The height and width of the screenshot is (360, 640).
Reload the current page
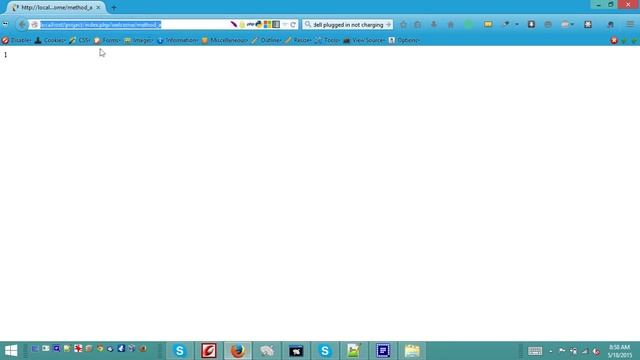[293, 24]
